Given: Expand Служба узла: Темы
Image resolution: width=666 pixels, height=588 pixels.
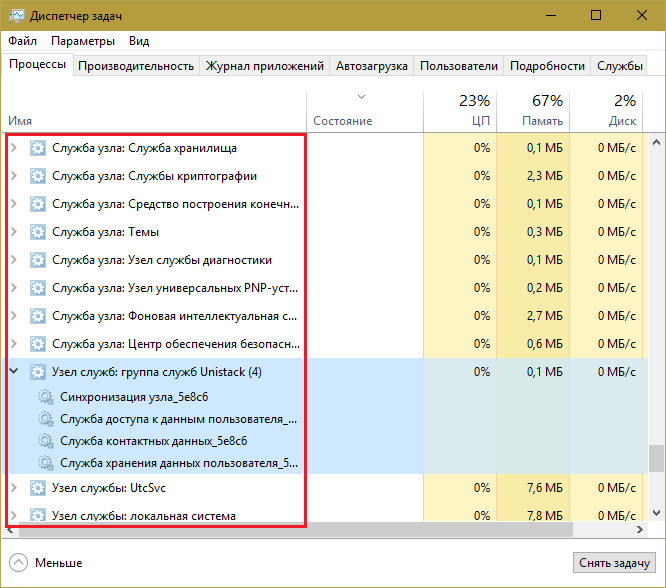Looking at the screenshot, I should [x=14, y=232].
